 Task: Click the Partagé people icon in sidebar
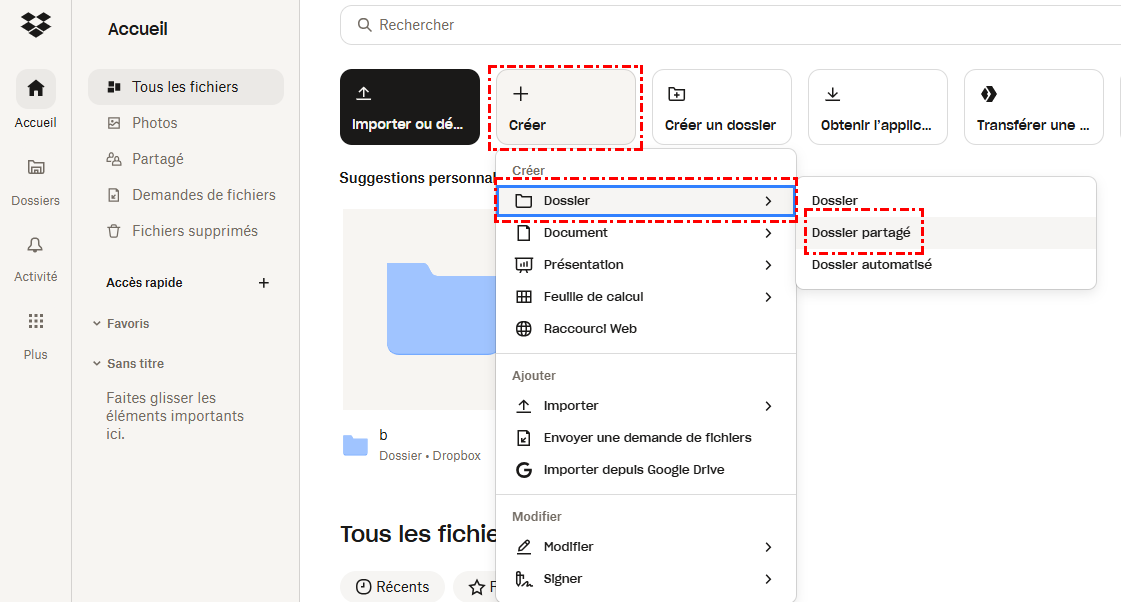tap(114, 159)
